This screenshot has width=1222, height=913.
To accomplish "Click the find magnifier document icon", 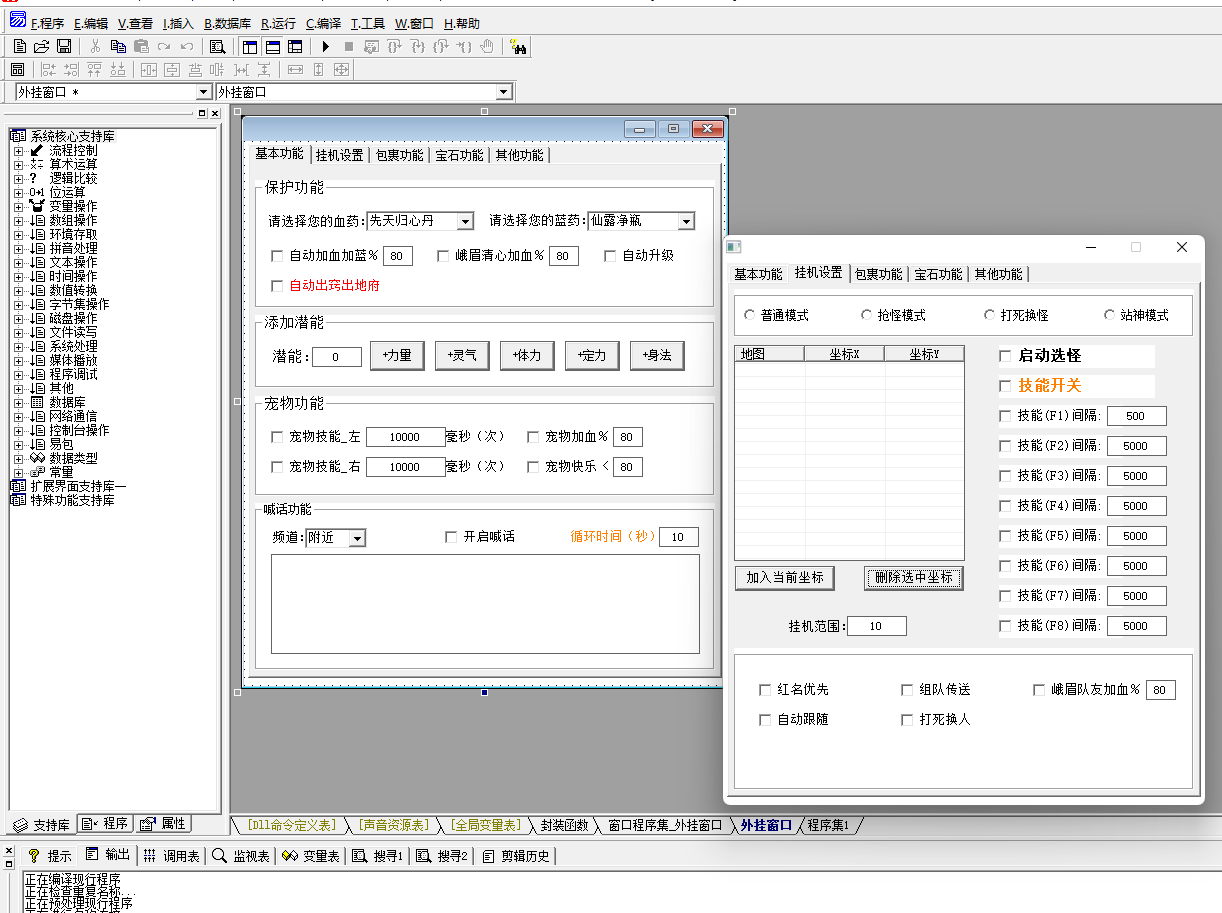I will 217,46.
